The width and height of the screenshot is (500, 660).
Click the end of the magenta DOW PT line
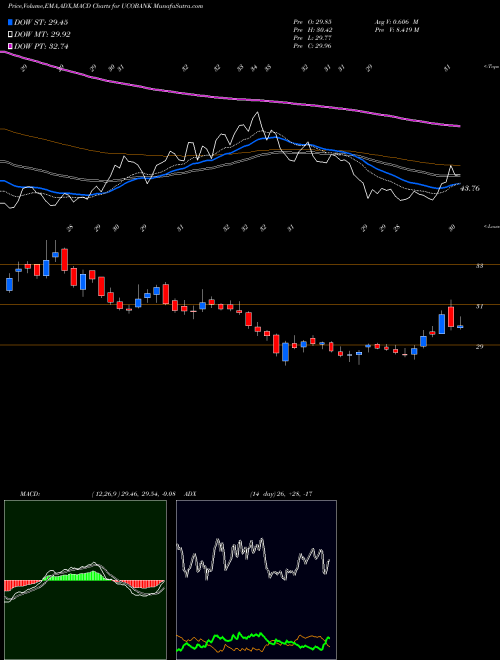[459, 126]
